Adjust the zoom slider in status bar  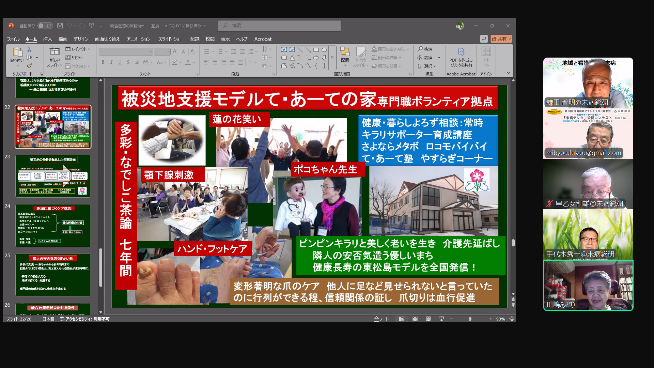pos(470,319)
